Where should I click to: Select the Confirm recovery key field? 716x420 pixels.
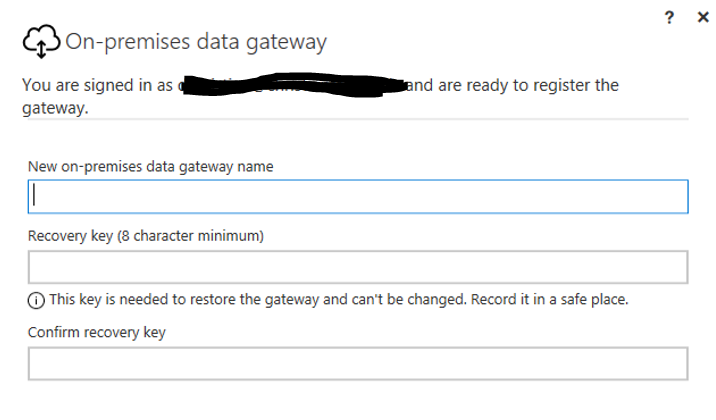(358, 363)
